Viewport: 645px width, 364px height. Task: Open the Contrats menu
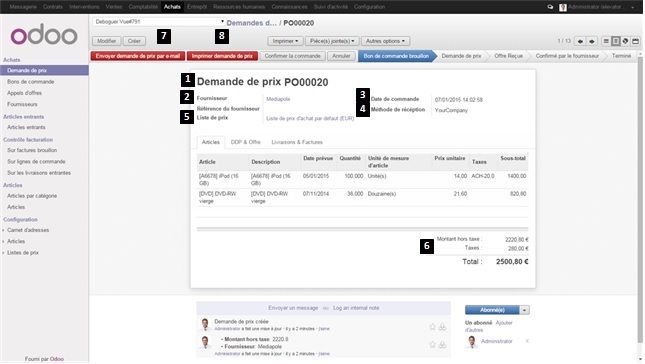tap(53, 7)
